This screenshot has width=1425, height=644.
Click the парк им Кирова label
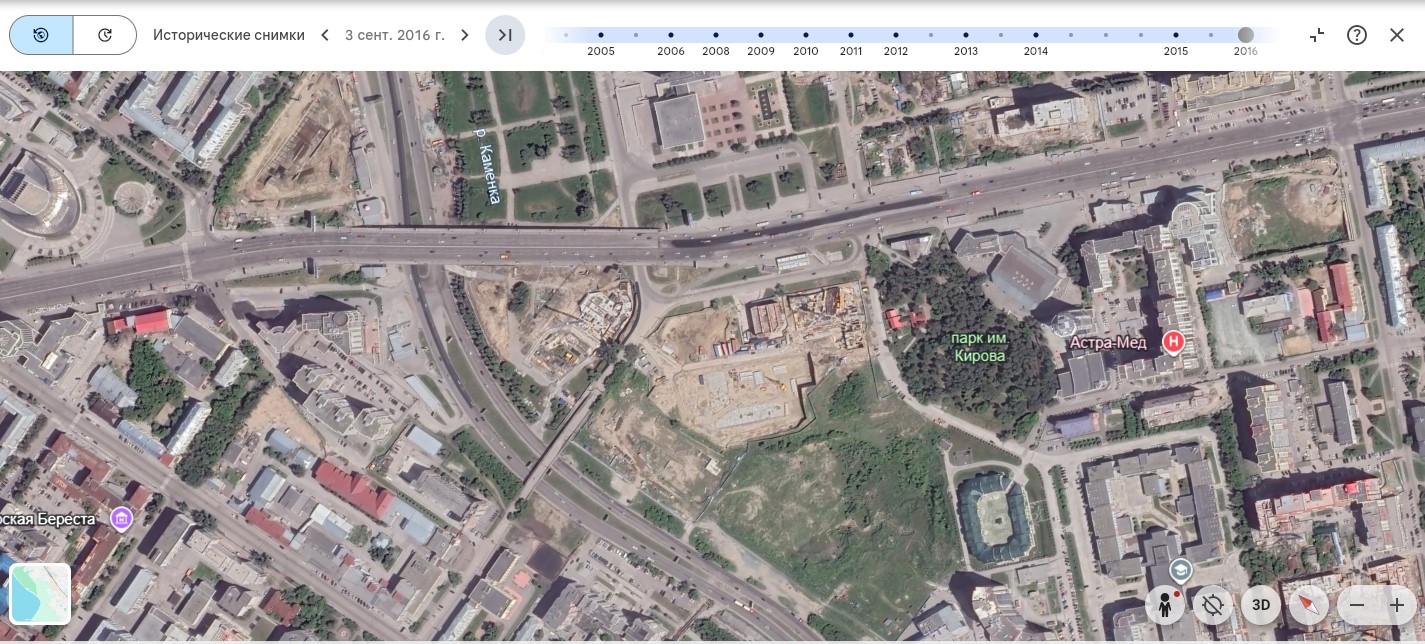click(978, 347)
